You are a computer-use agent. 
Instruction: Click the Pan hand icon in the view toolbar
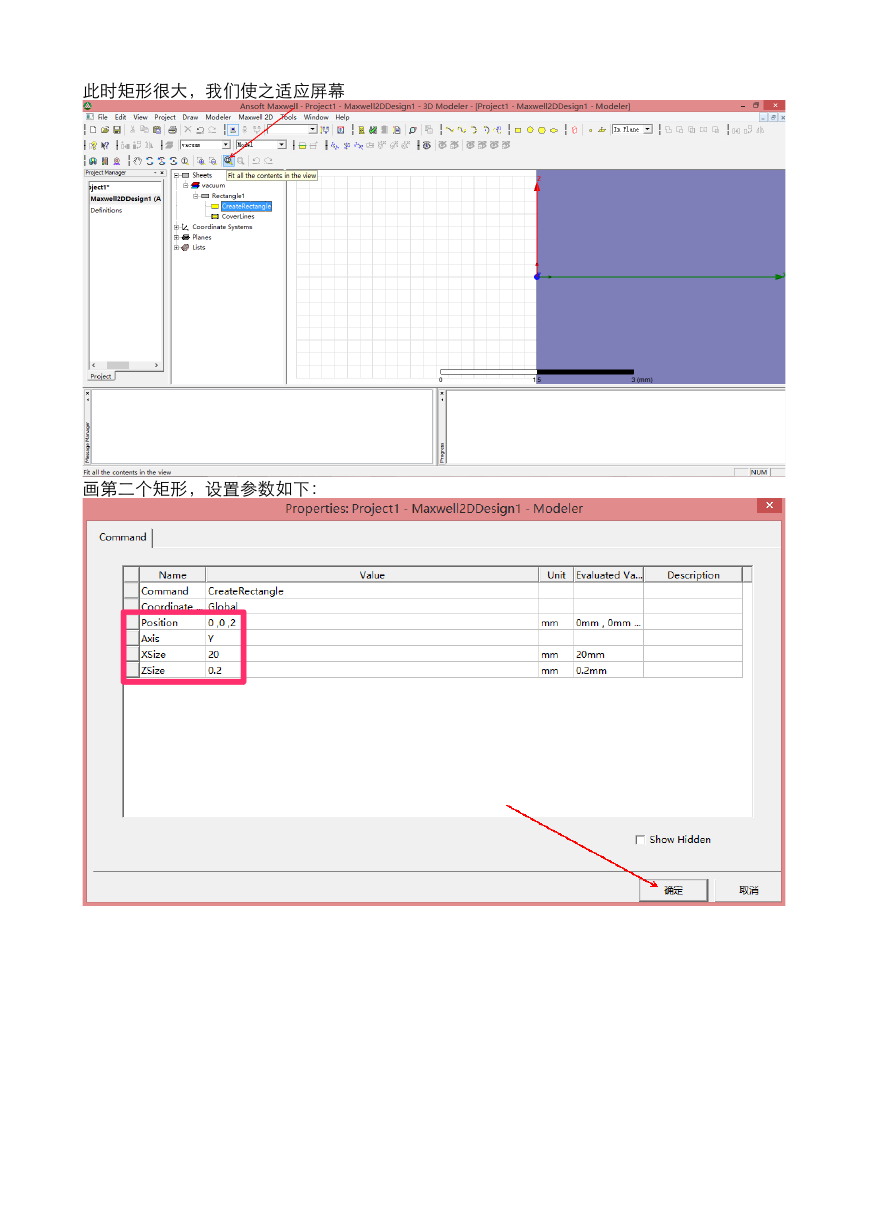click(x=138, y=160)
